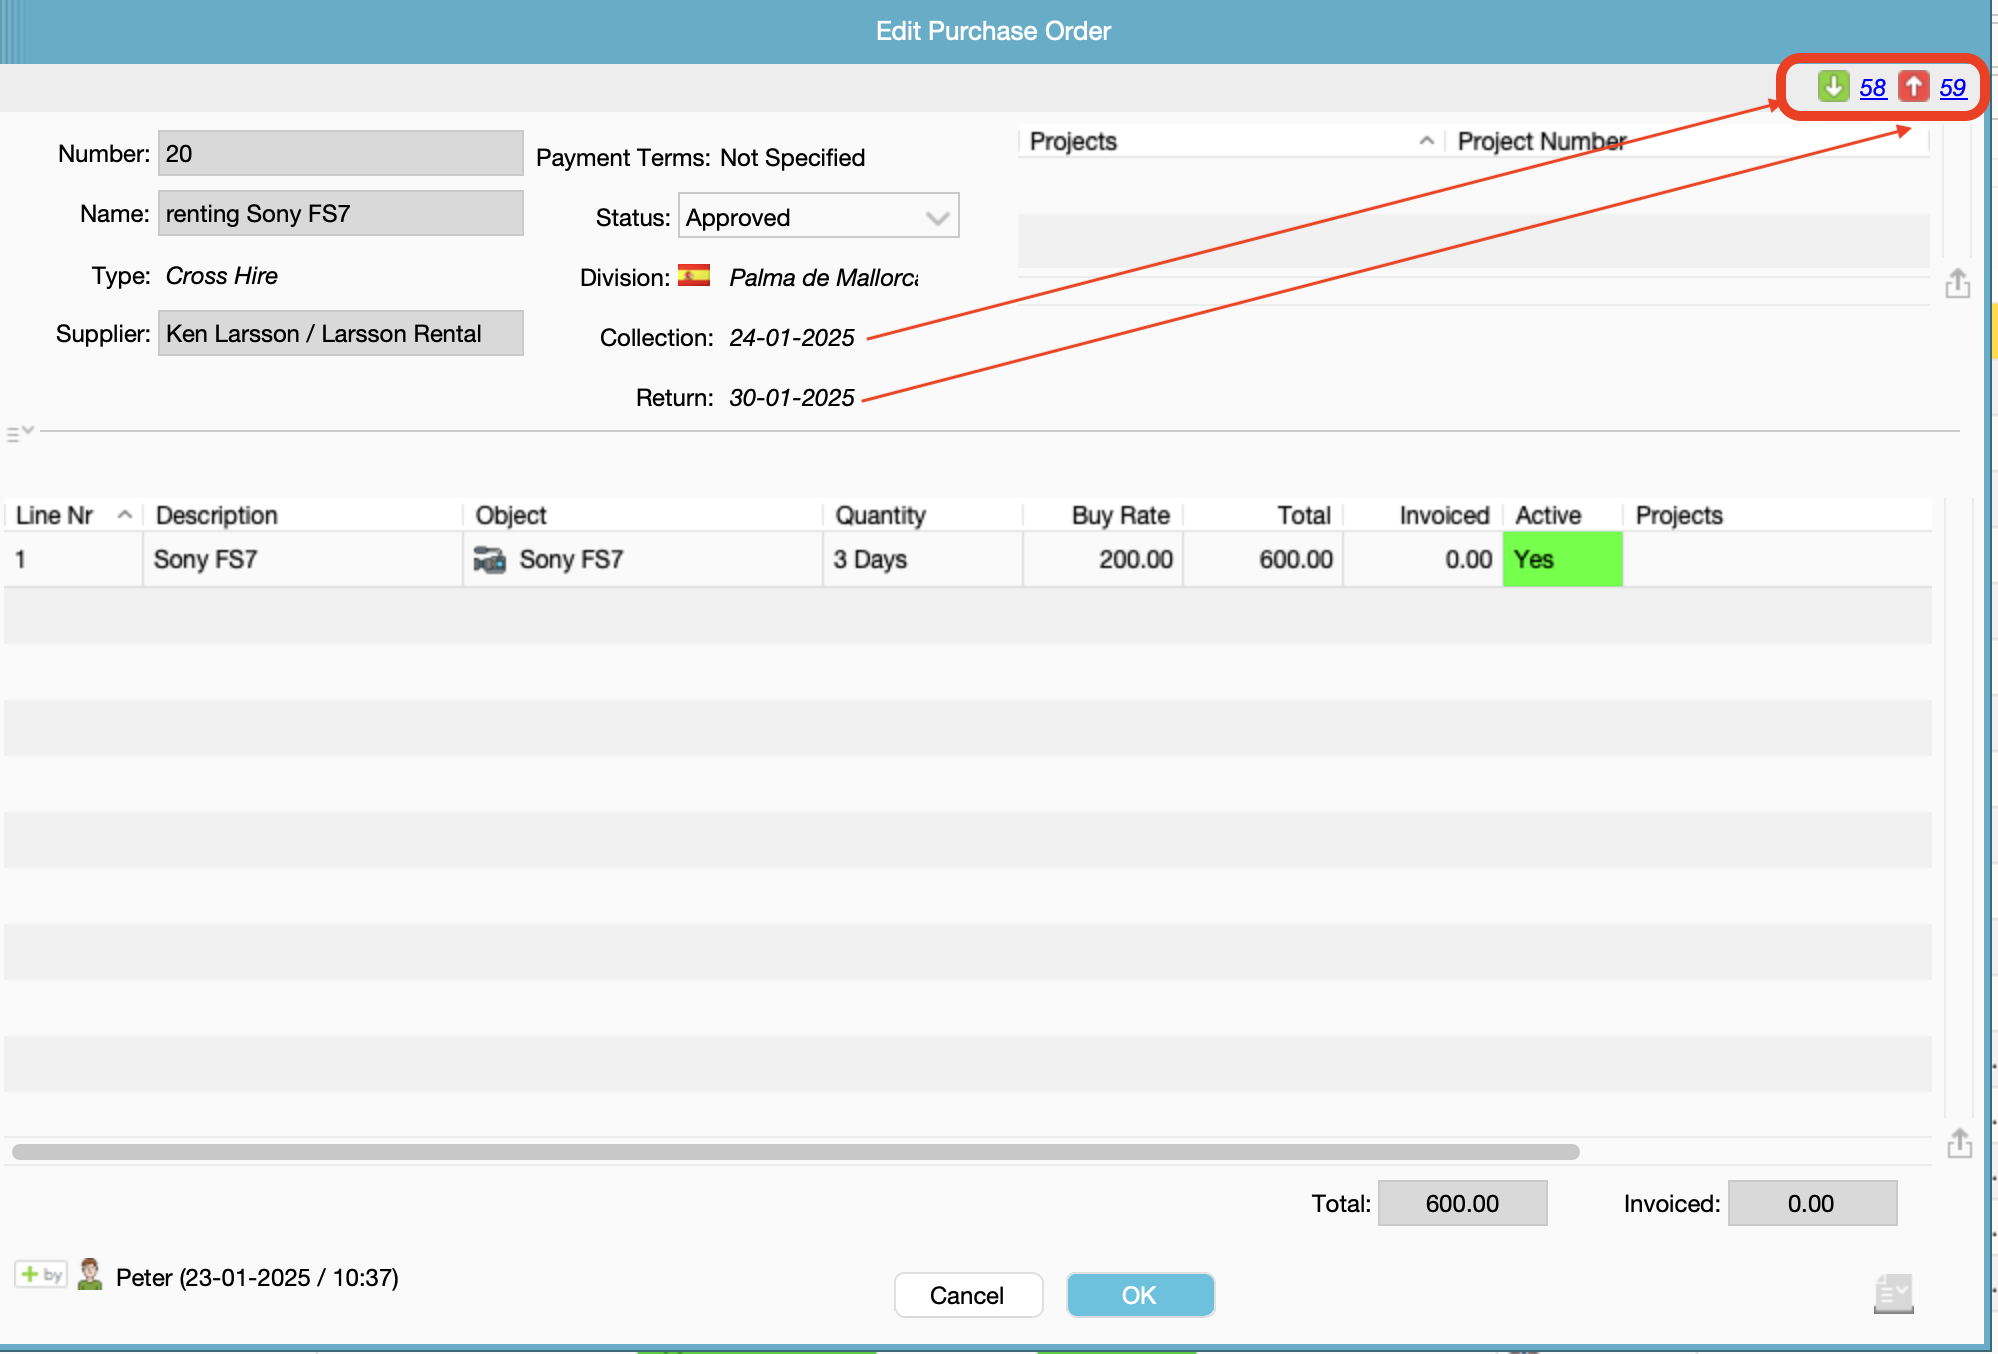
Task: Click the green collection arrow icon
Action: pos(1832,87)
